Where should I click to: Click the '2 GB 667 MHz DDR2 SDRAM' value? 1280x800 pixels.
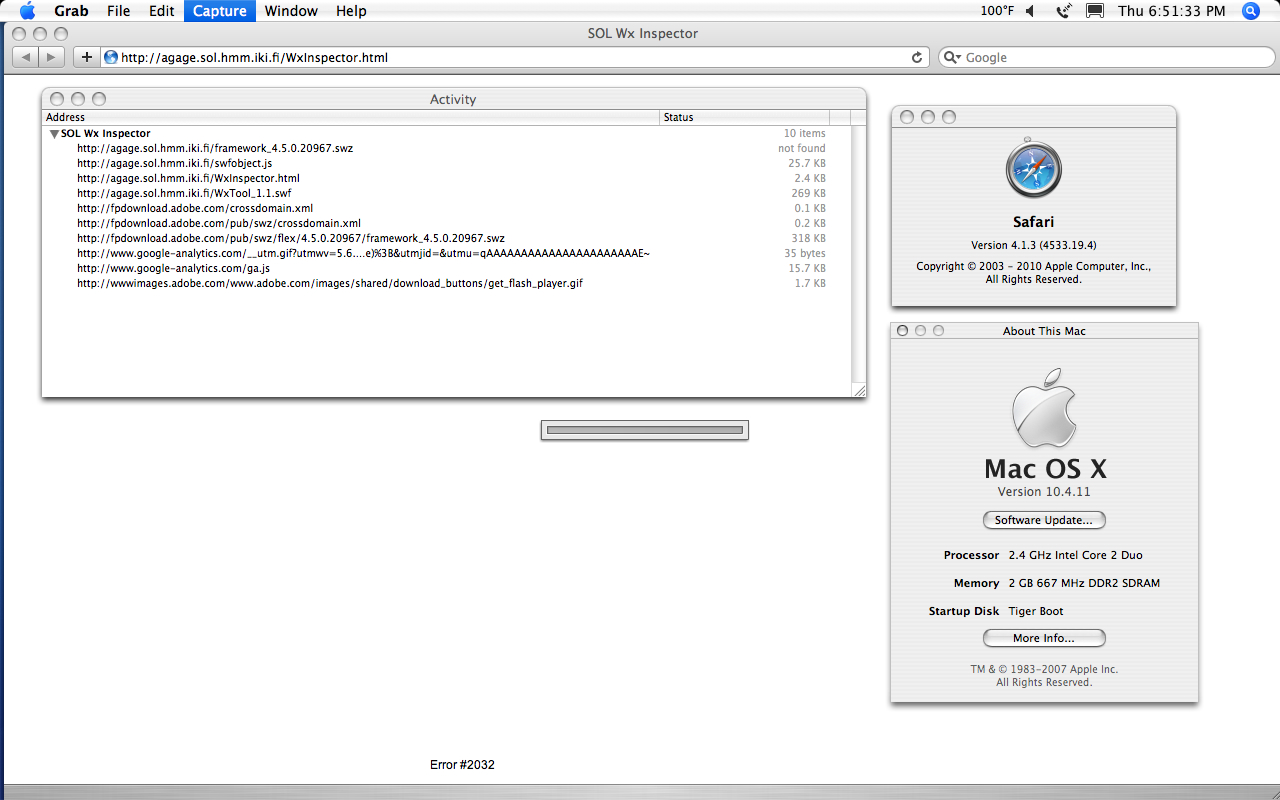pos(1084,583)
